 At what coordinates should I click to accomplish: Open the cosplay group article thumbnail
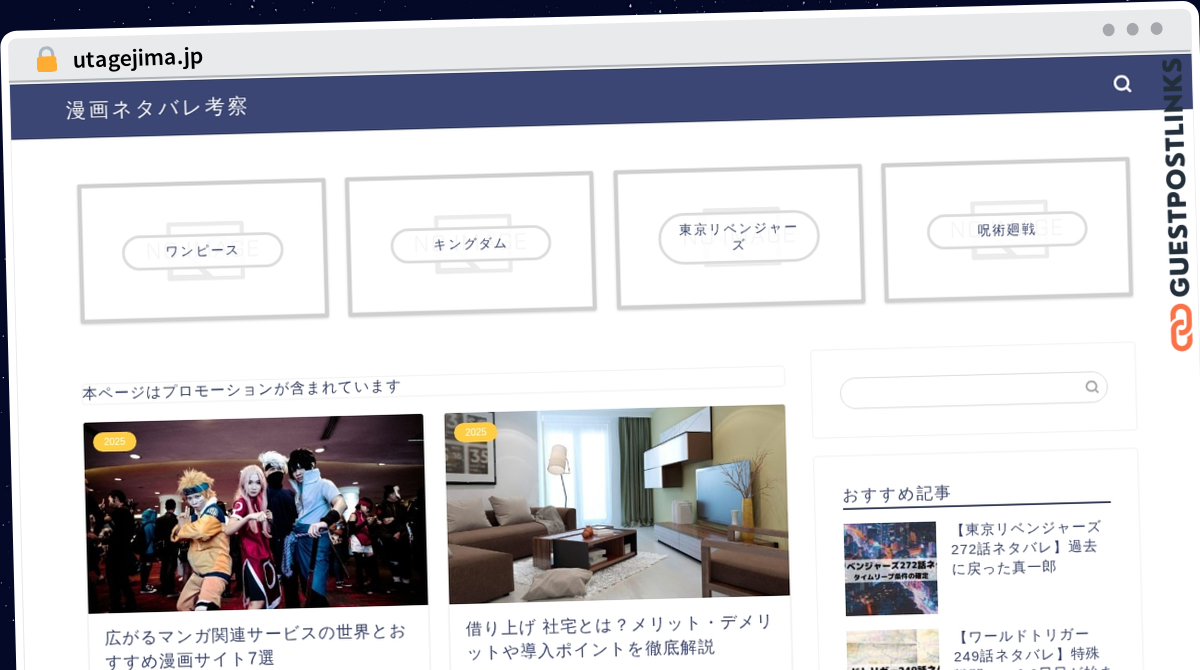[x=256, y=513]
